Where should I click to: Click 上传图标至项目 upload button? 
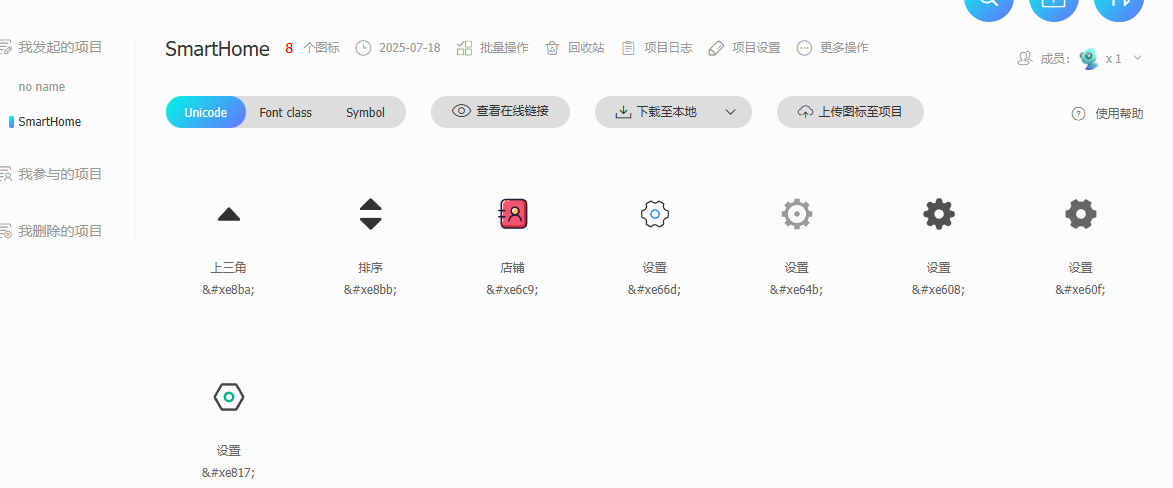[851, 112]
